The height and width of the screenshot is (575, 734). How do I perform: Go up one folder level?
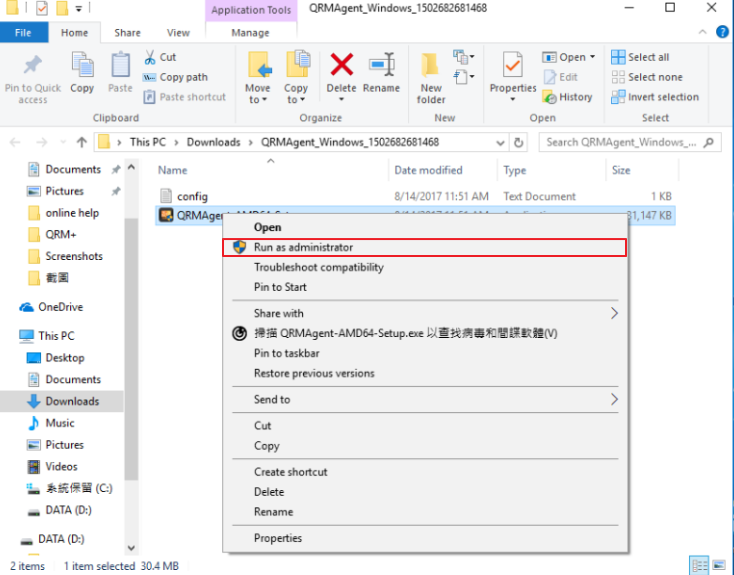pyautogui.click(x=82, y=142)
